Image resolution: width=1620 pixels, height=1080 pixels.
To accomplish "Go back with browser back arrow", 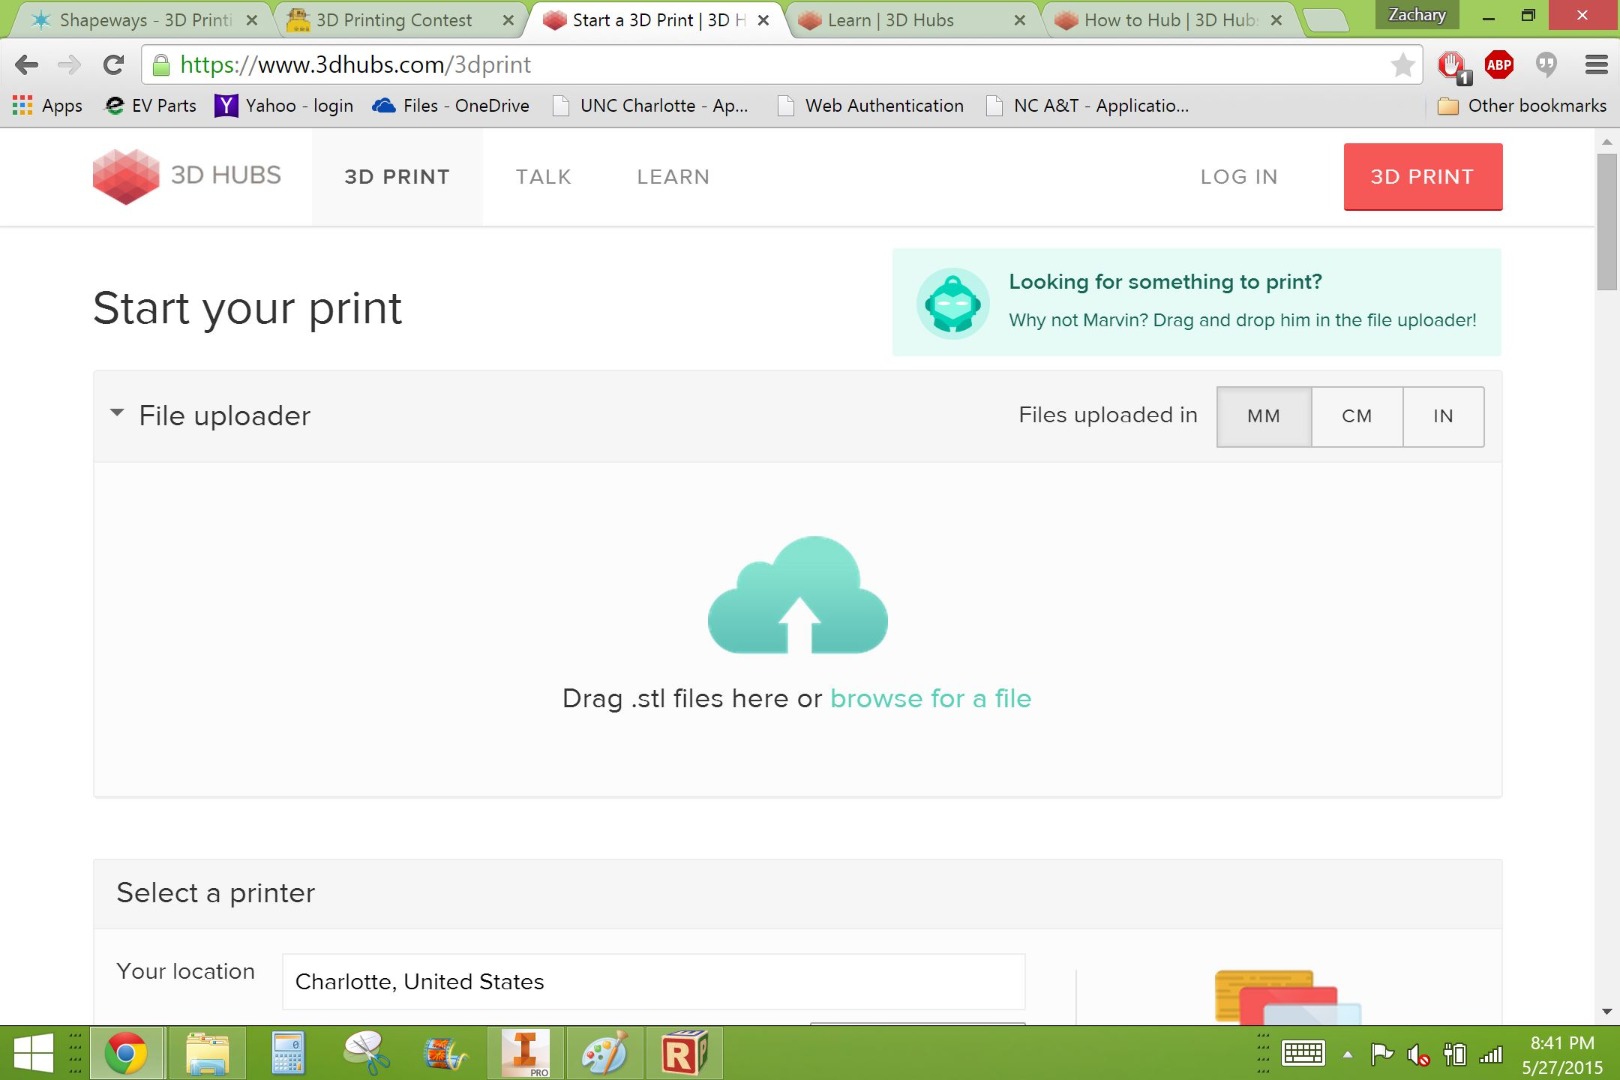I will click(27, 65).
